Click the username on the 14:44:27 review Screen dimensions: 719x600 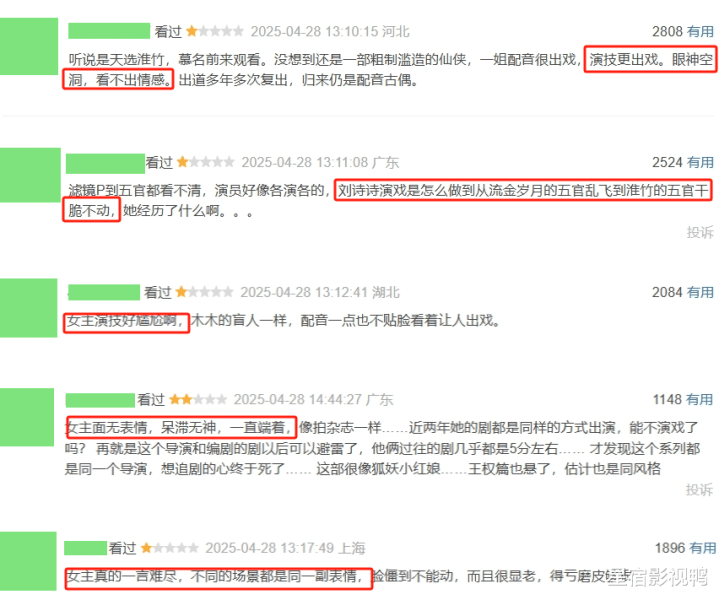(x=100, y=400)
